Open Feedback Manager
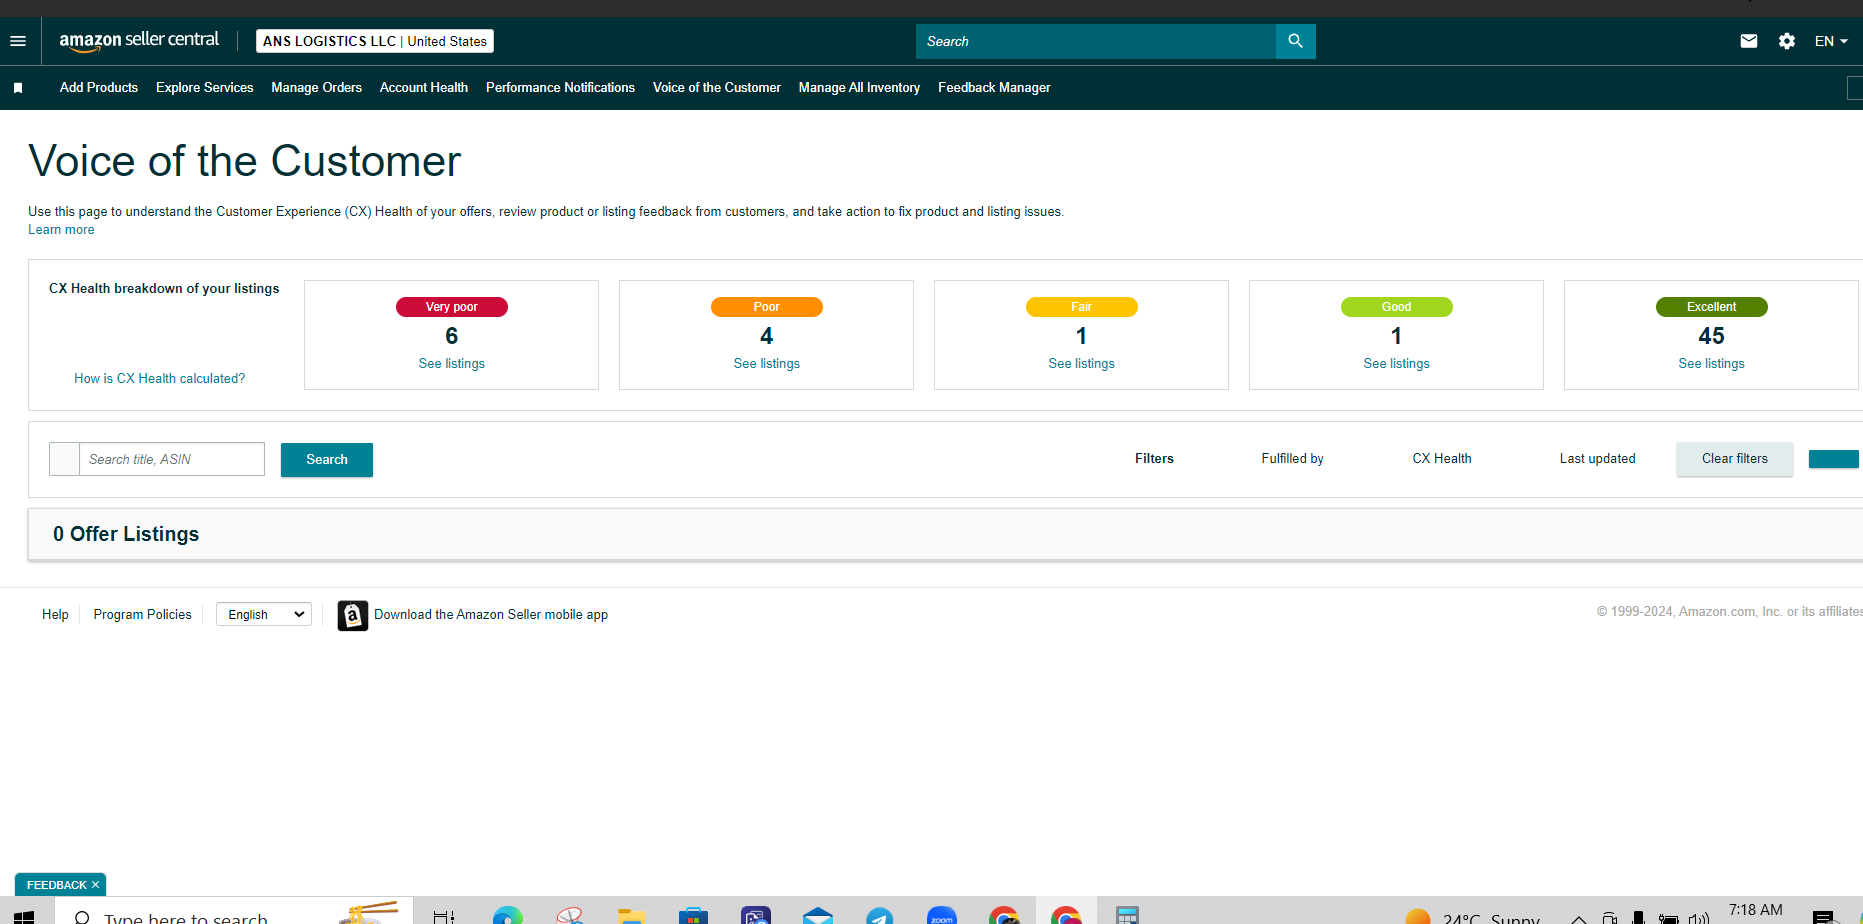 pos(994,88)
